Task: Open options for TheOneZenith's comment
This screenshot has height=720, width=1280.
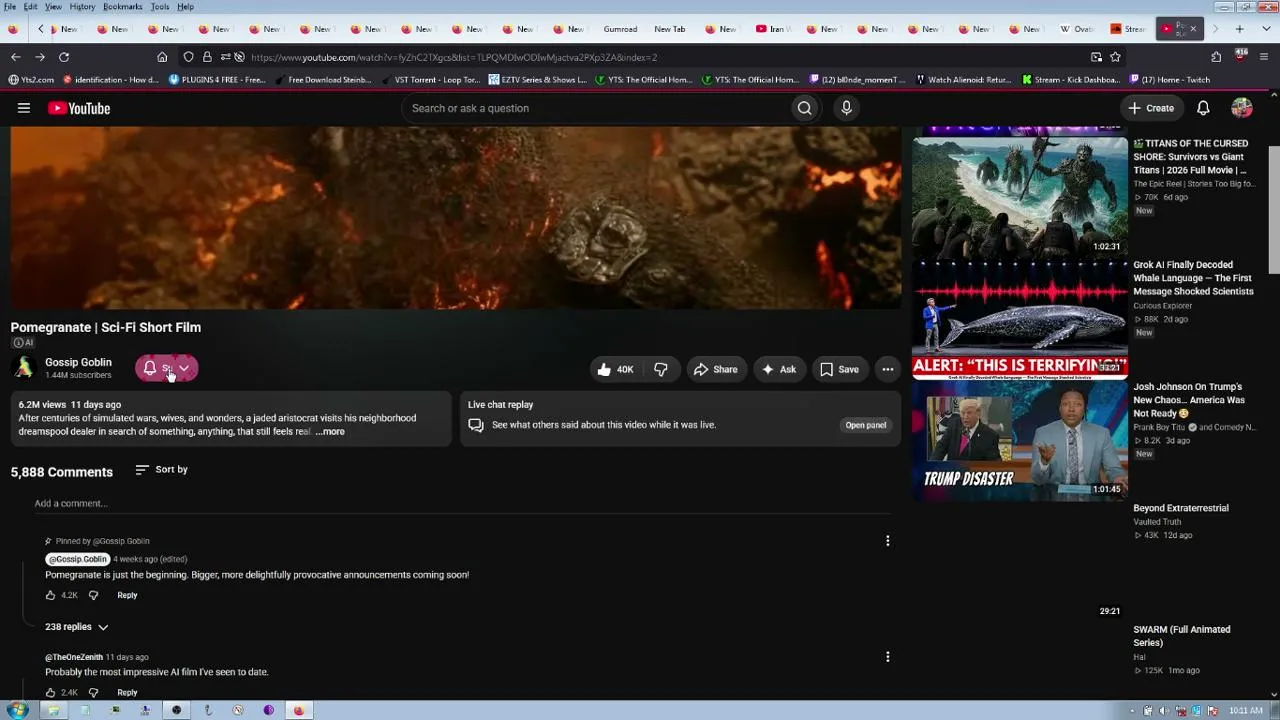Action: 887,657
